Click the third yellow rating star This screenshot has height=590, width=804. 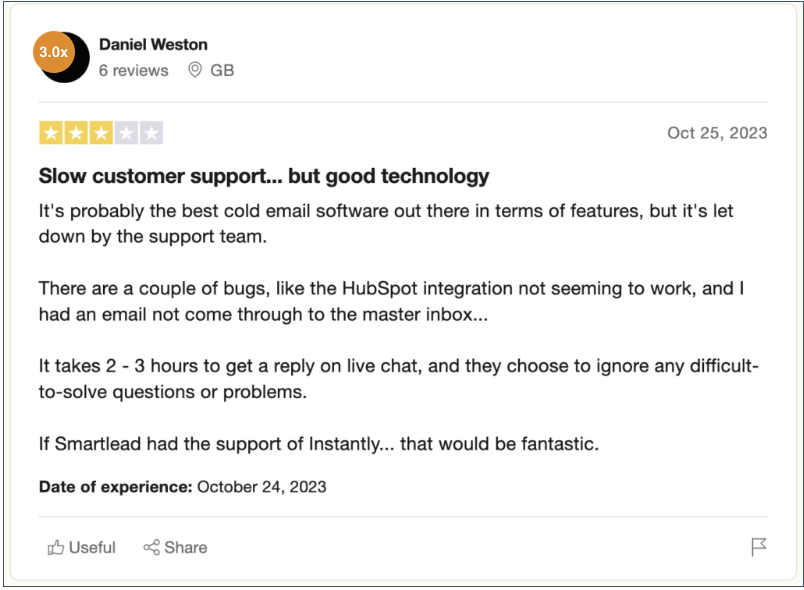click(101, 133)
